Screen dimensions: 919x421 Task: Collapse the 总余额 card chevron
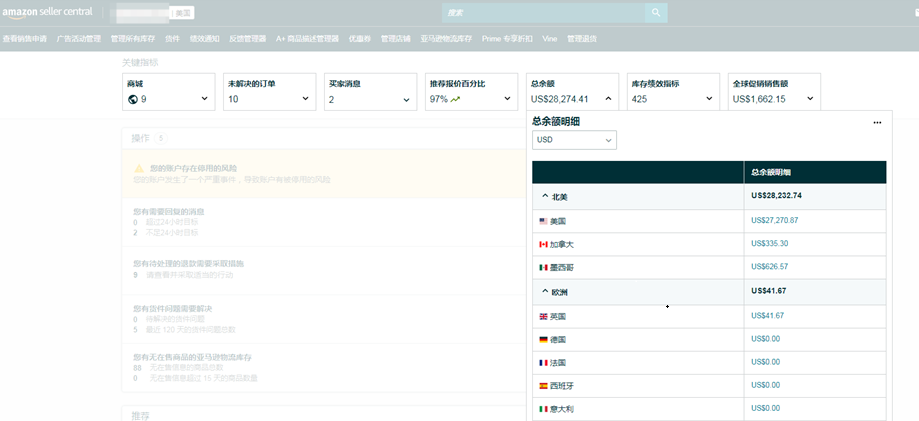(x=608, y=99)
